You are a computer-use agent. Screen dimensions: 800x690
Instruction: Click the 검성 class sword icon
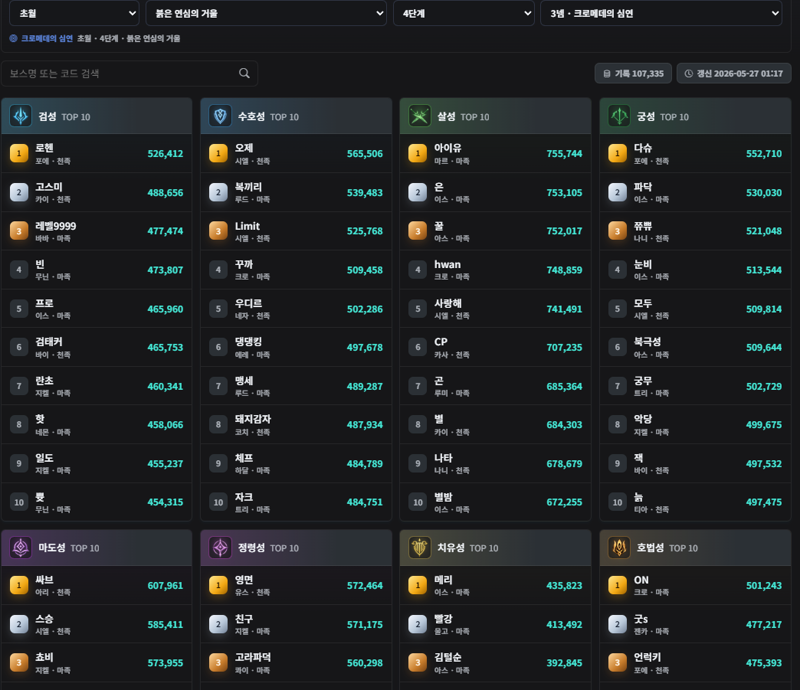[20, 116]
